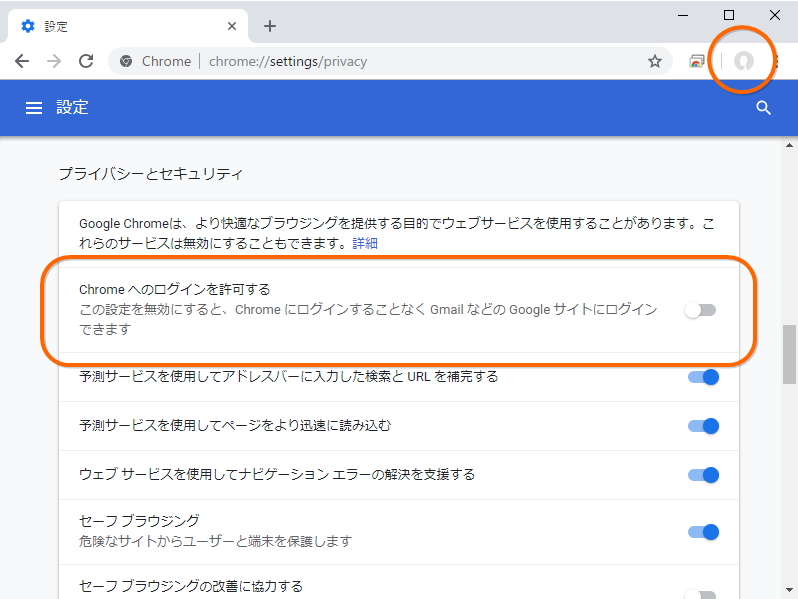Turn off the navigation error resolution toggle
The image size is (798, 599).
[703, 475]
